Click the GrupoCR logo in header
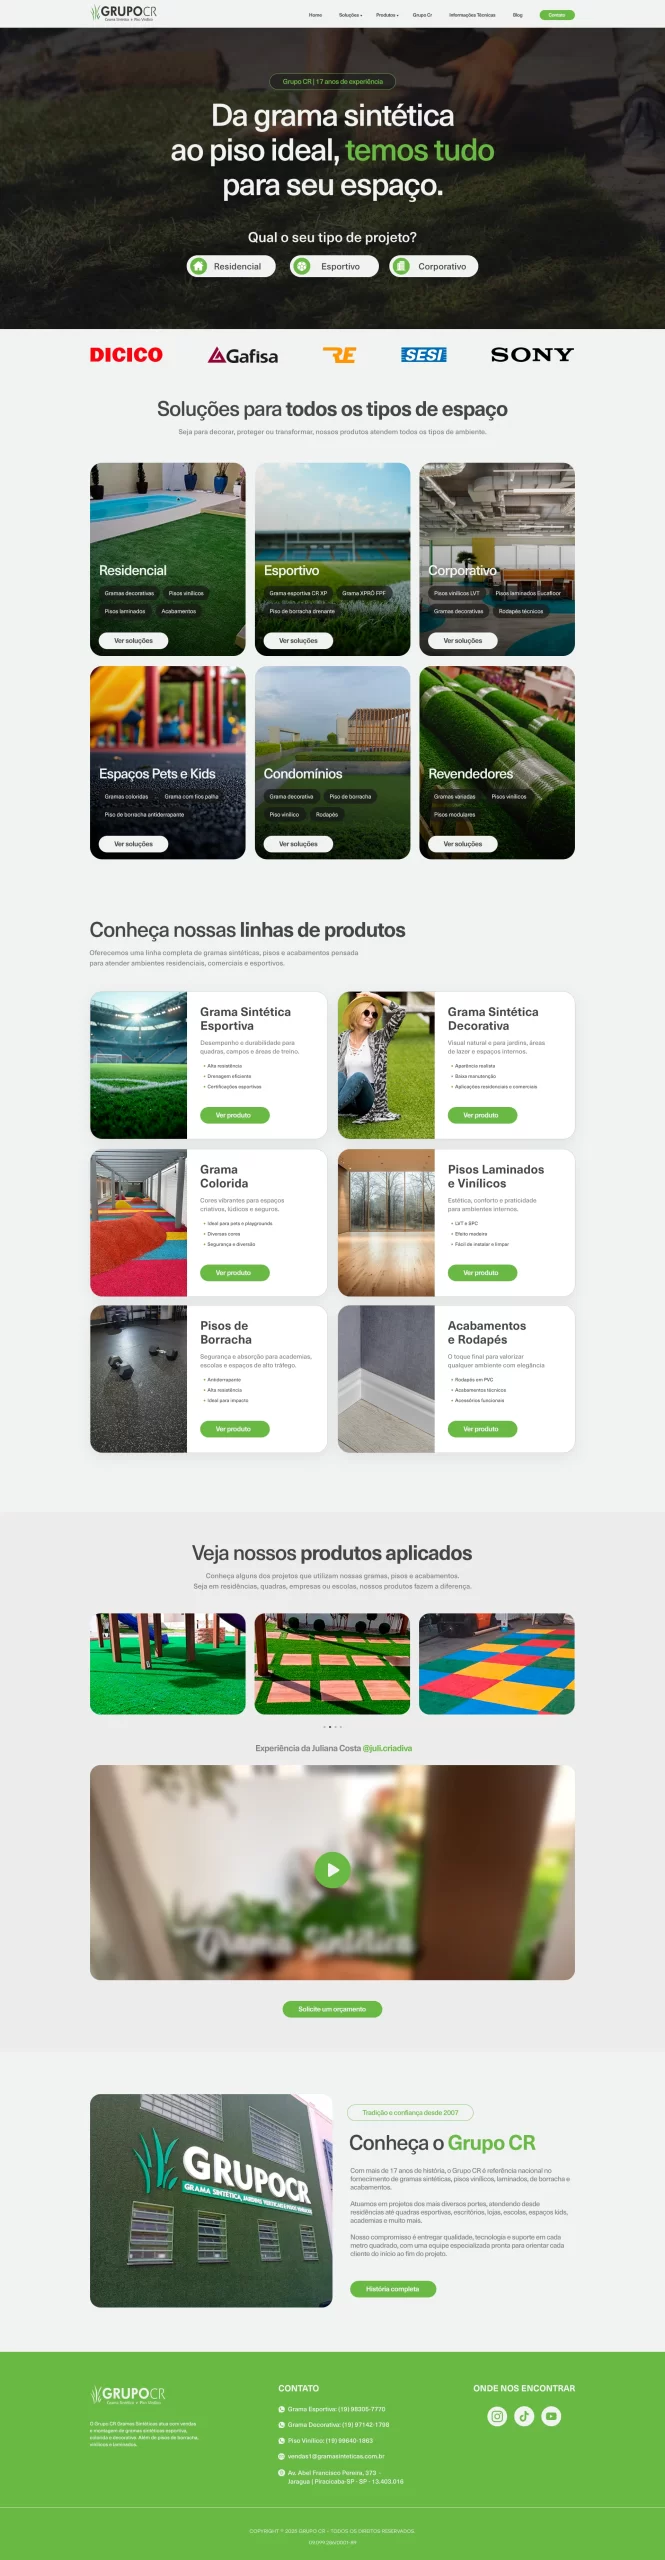 pos(123,13)
